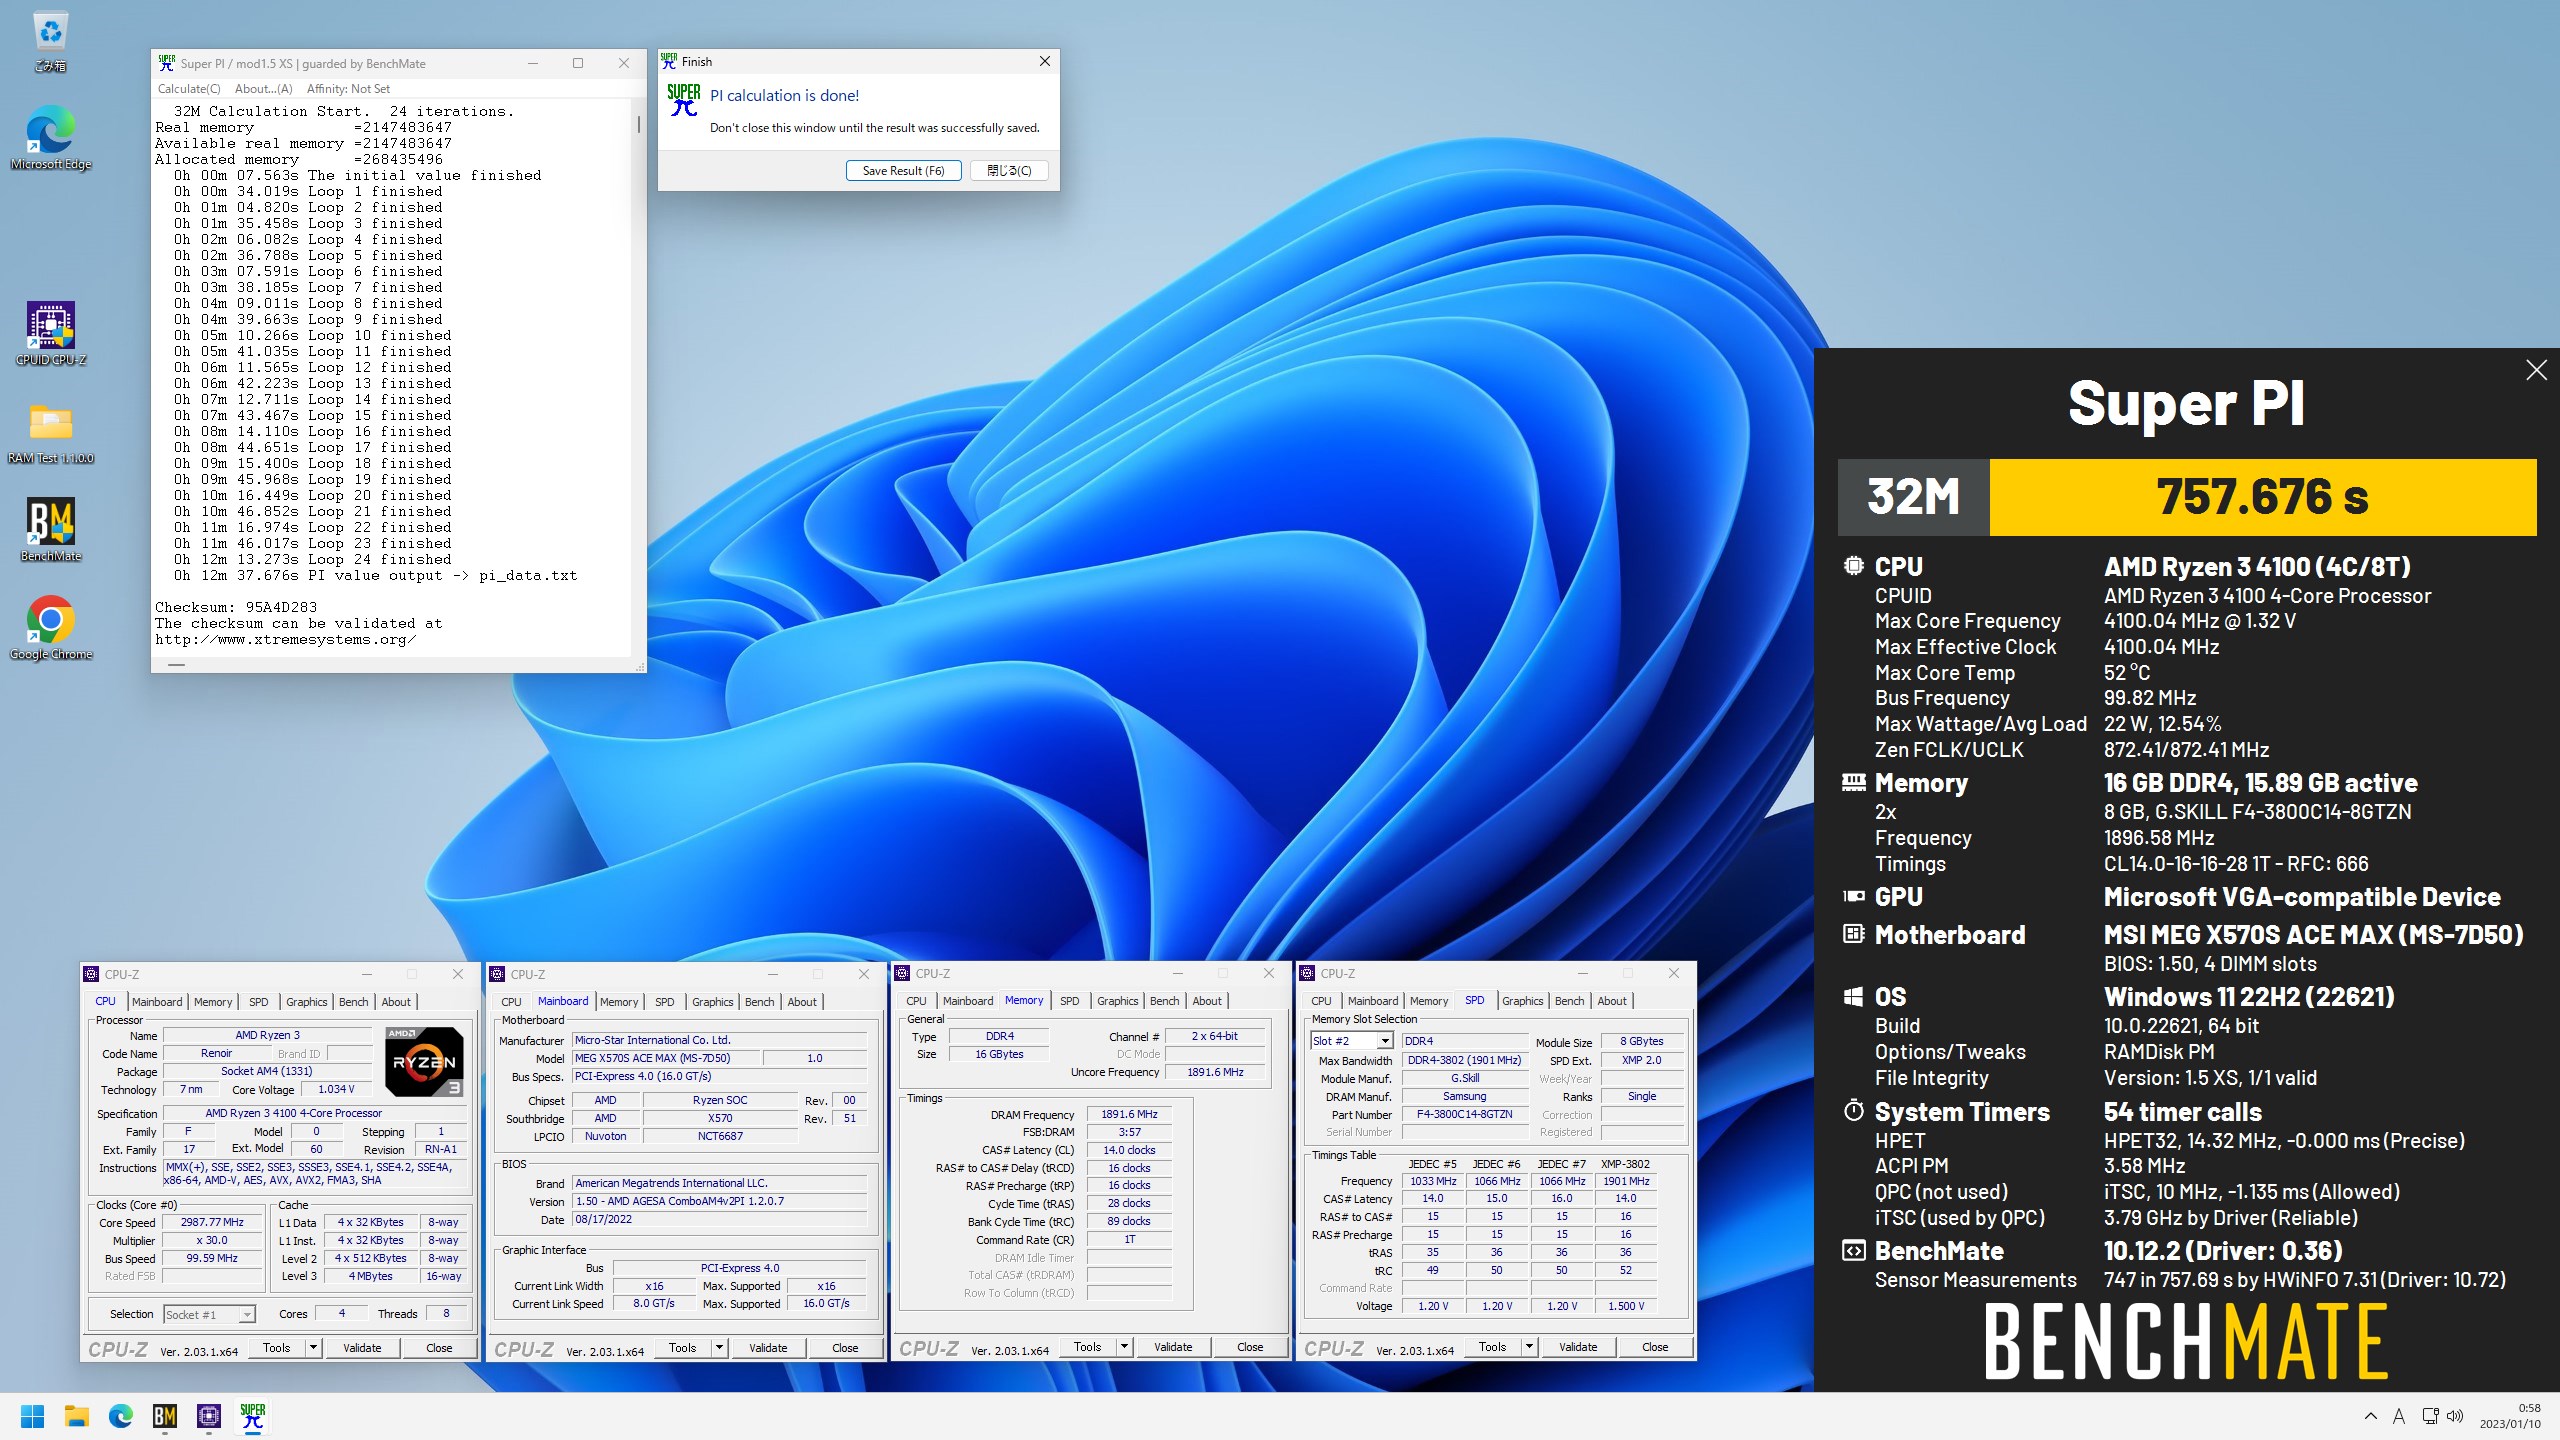2560x1440 pixels.
Task: Open File Explorer from taskbar
Action: [x=77, y=1416]
